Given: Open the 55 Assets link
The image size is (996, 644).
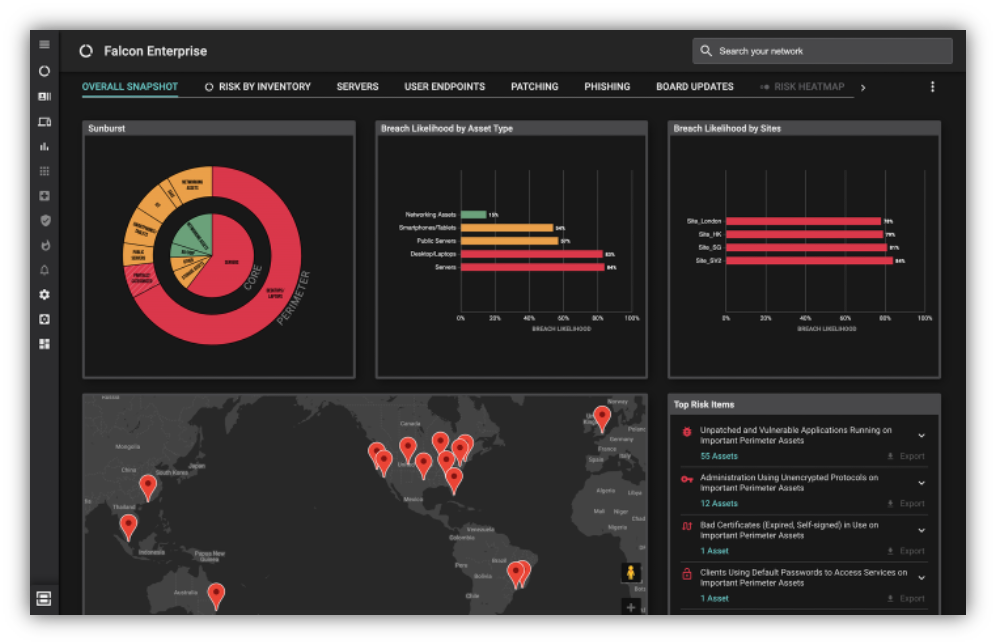Looking at the screenshot, I should click(x=718, y=456).
